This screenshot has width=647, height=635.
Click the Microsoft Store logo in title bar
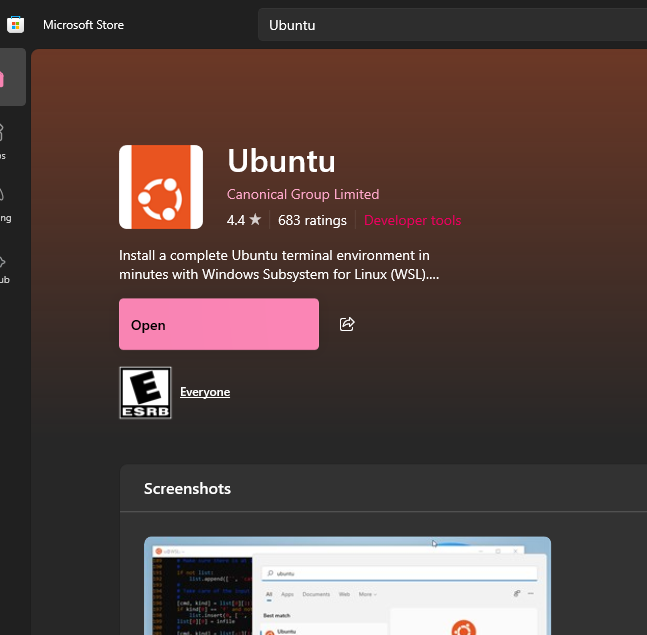tap(15, 25)
